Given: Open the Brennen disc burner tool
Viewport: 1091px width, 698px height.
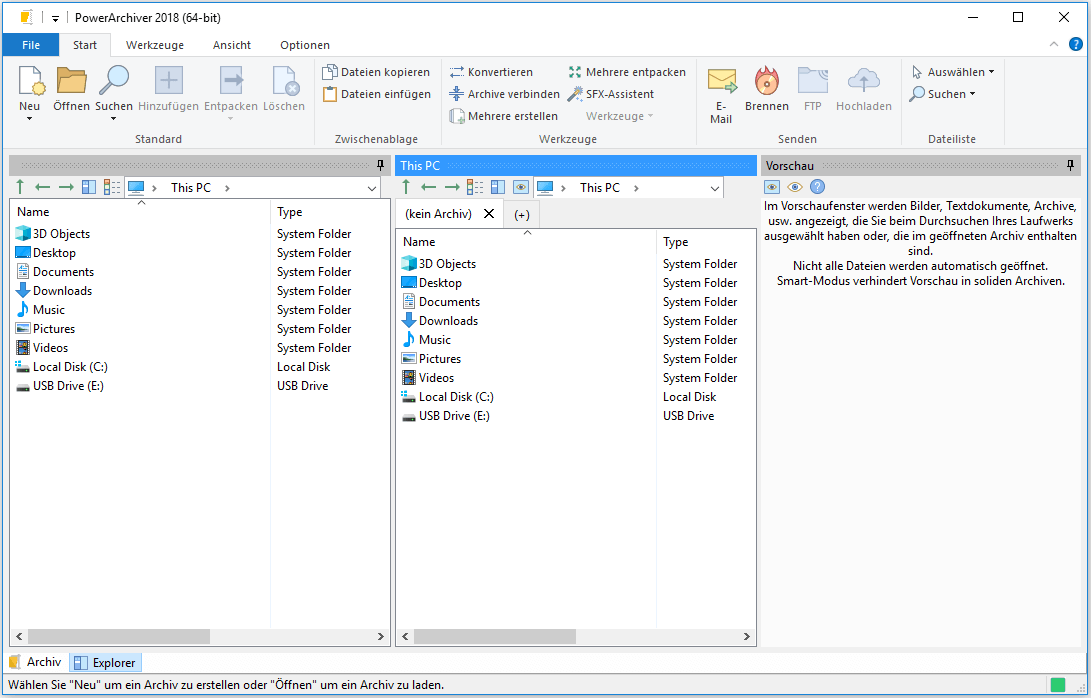Looking at the screenshot, I should pyautogui.click(x=767, y=82).
